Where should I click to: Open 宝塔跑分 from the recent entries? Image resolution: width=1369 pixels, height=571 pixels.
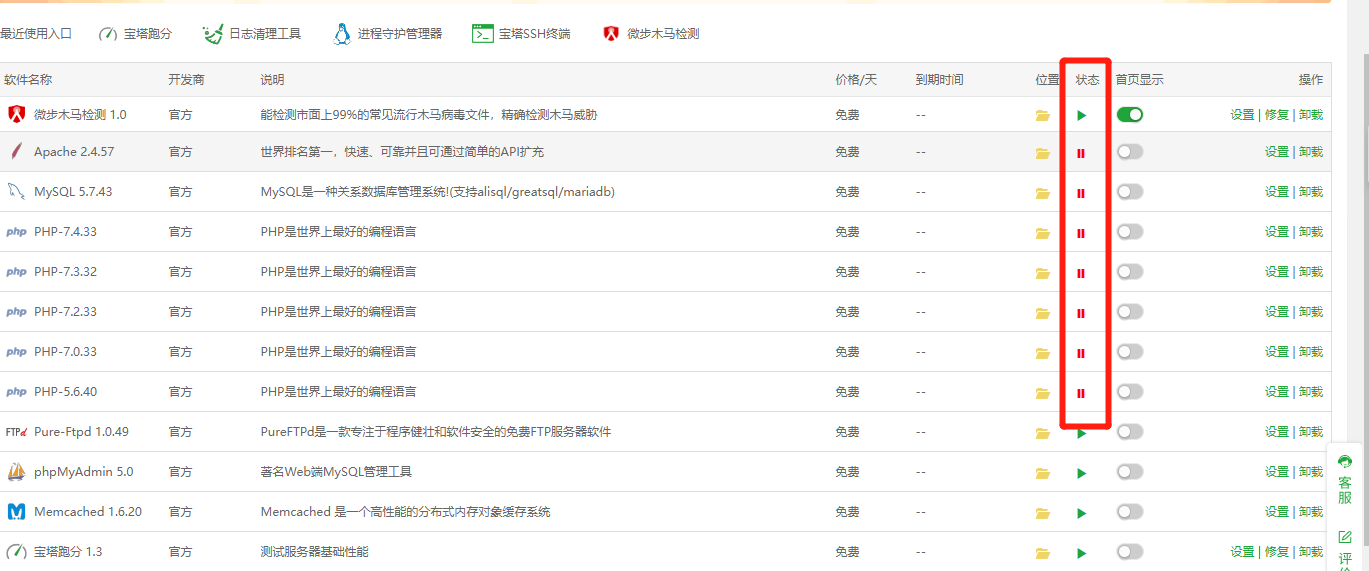click(x=135, y=33)
